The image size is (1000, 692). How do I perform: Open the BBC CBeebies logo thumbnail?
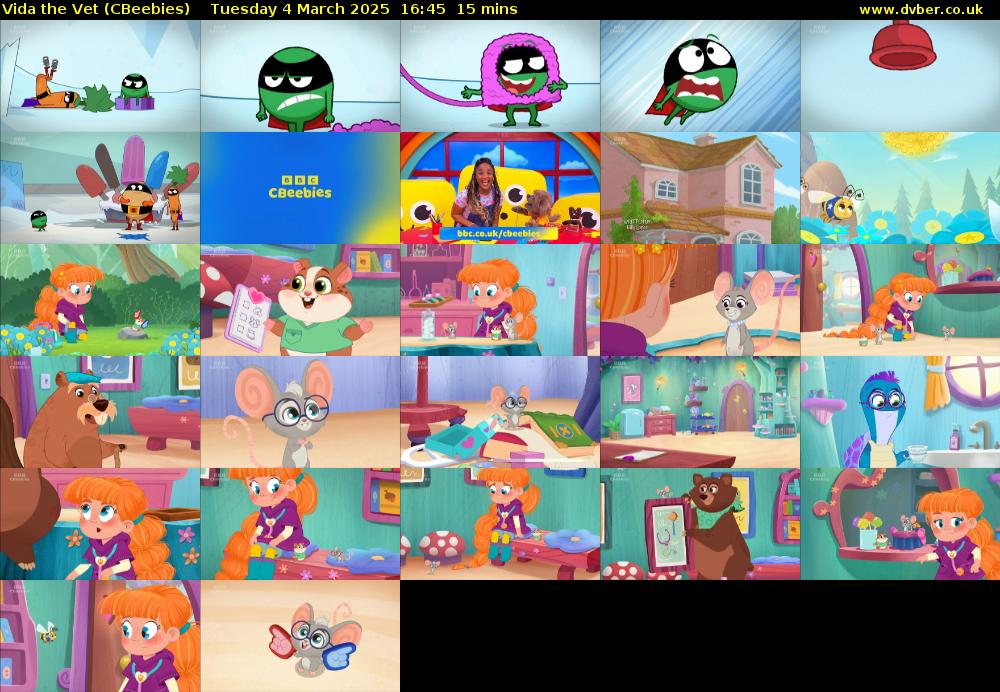(300, 188)
